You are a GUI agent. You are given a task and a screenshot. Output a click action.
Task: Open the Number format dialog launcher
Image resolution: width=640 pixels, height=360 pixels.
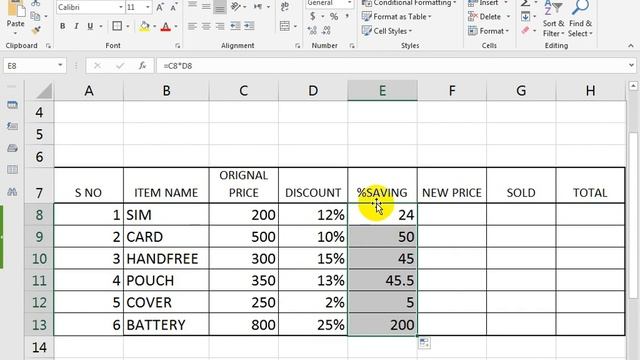click(x=352, y=46)
